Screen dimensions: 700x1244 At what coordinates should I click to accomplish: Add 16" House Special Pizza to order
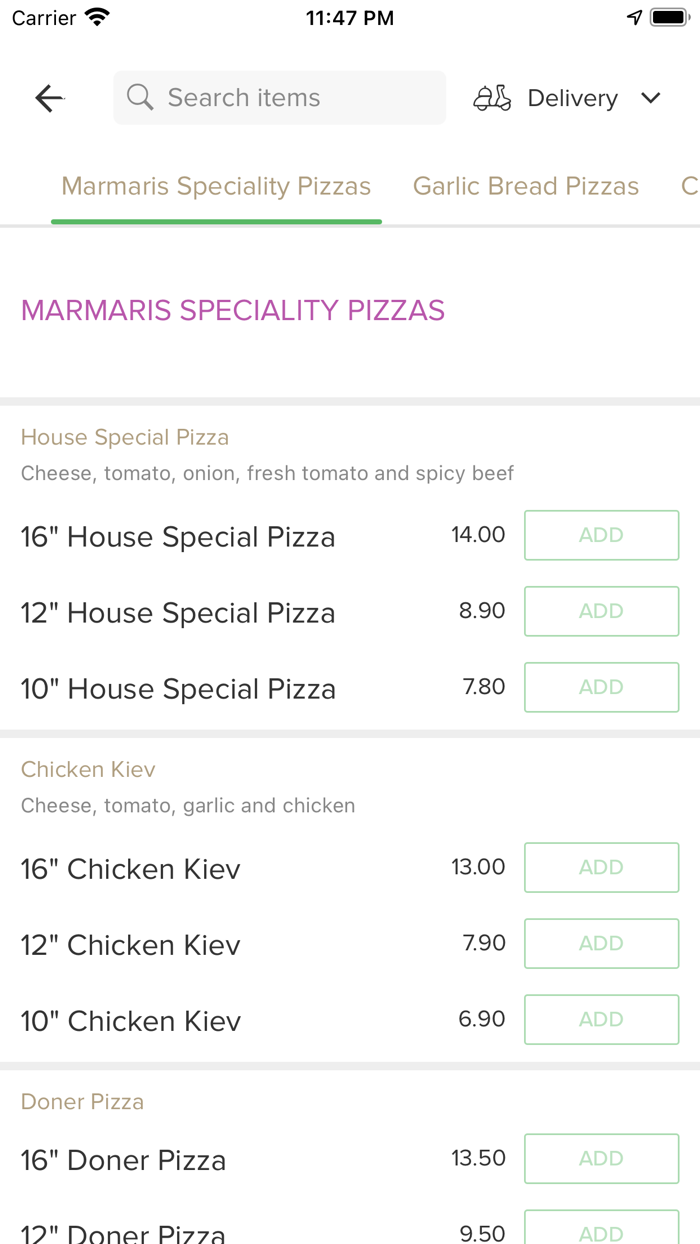[601, 535]
